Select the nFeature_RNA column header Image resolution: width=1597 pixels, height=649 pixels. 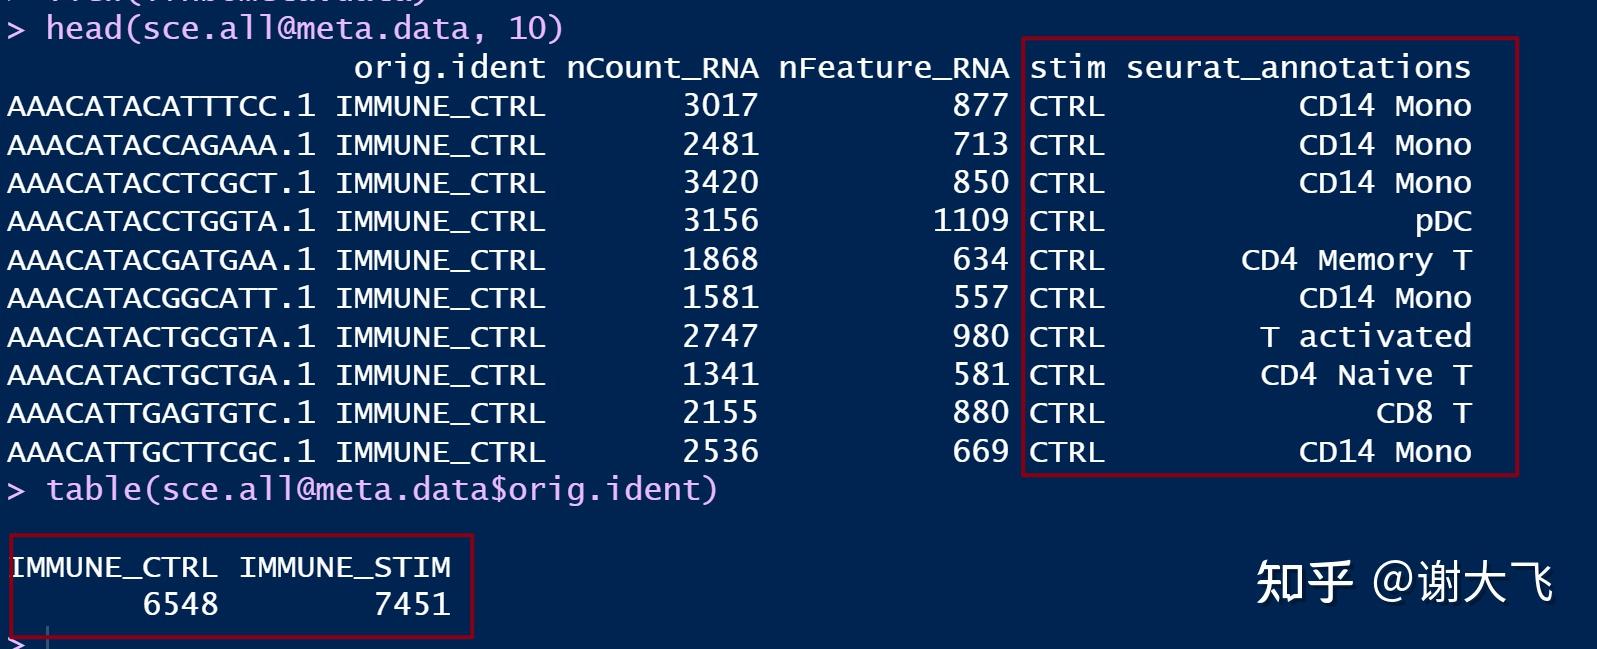[x=893, y=68]
